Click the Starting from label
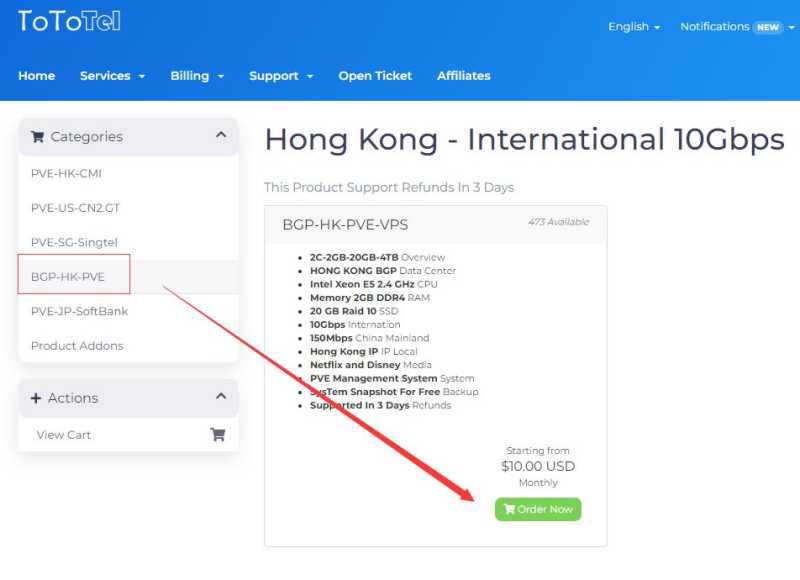800x580 pixels. click(x=538, y=451)
